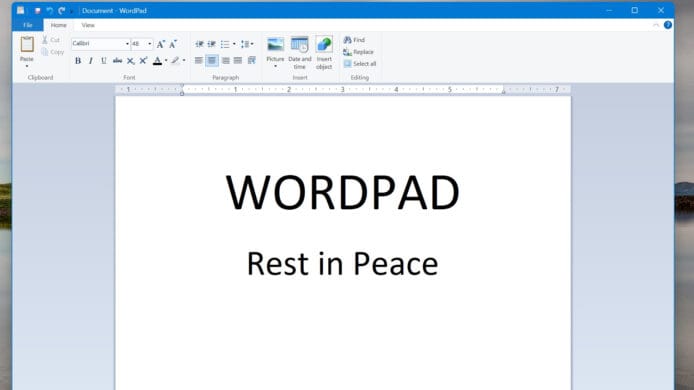Toggle superscript formatting
Image resolution: width=694 pixels, height=390 pixels.
point(143,61)
